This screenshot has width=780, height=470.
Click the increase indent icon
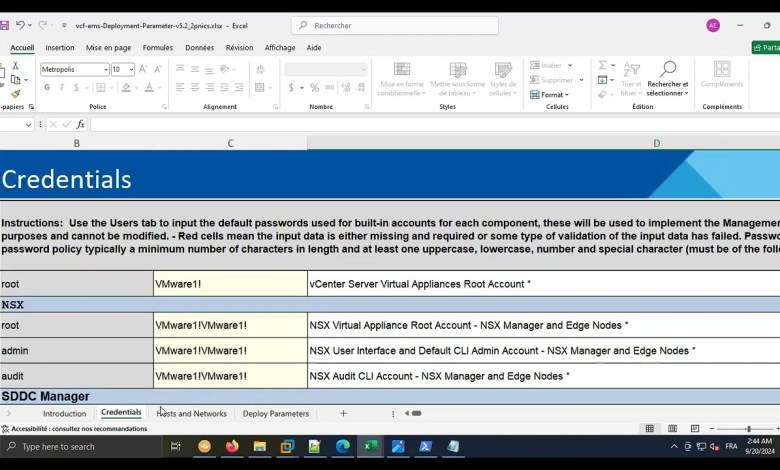pyautogui.click(x=239, y=88)
